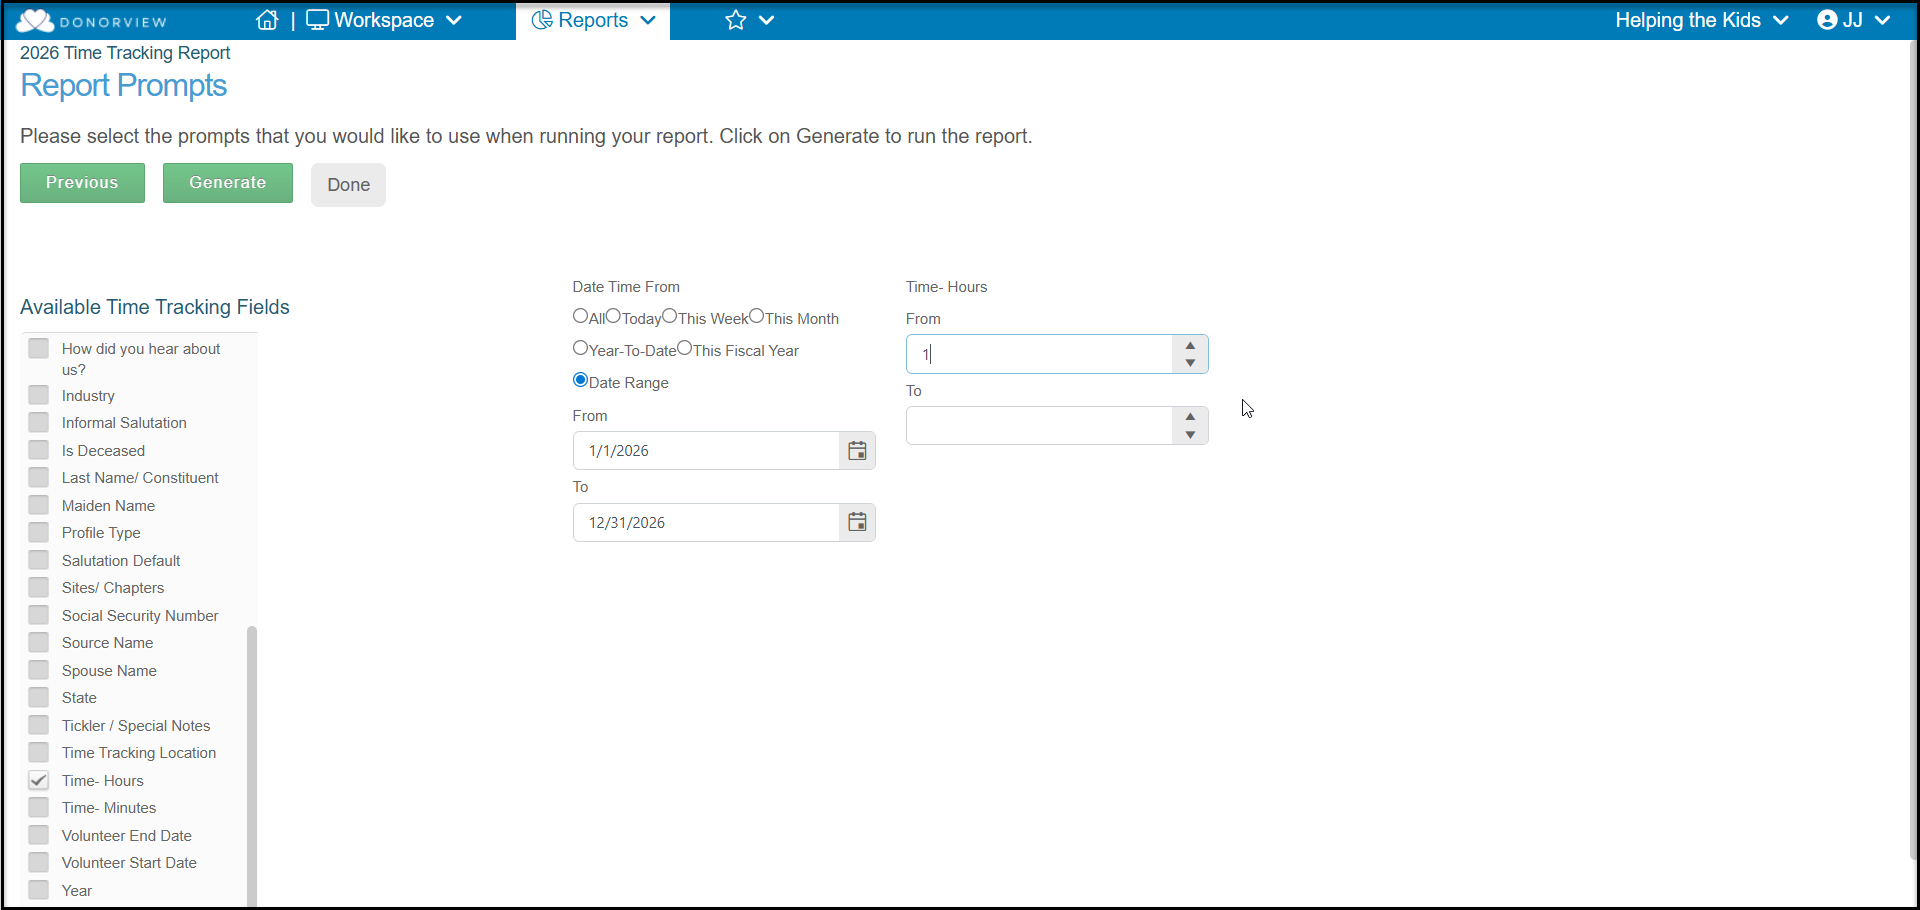Check the Volunteer End Date checkbox

tap(39, 835)
